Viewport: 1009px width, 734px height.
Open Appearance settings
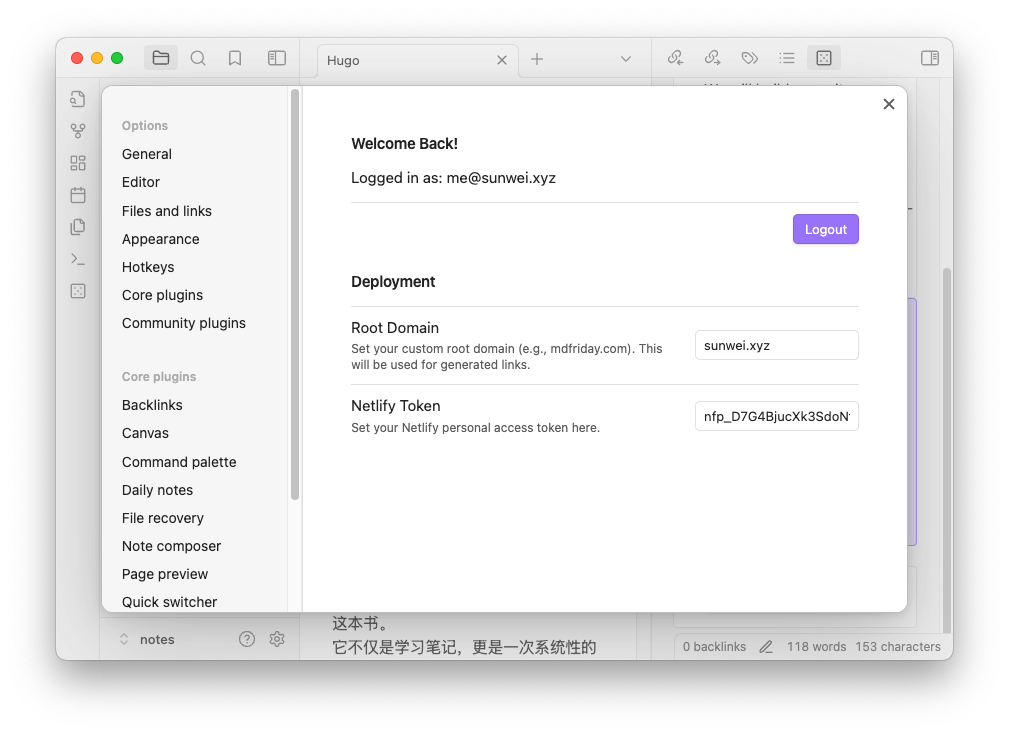(x=161, y=239)
